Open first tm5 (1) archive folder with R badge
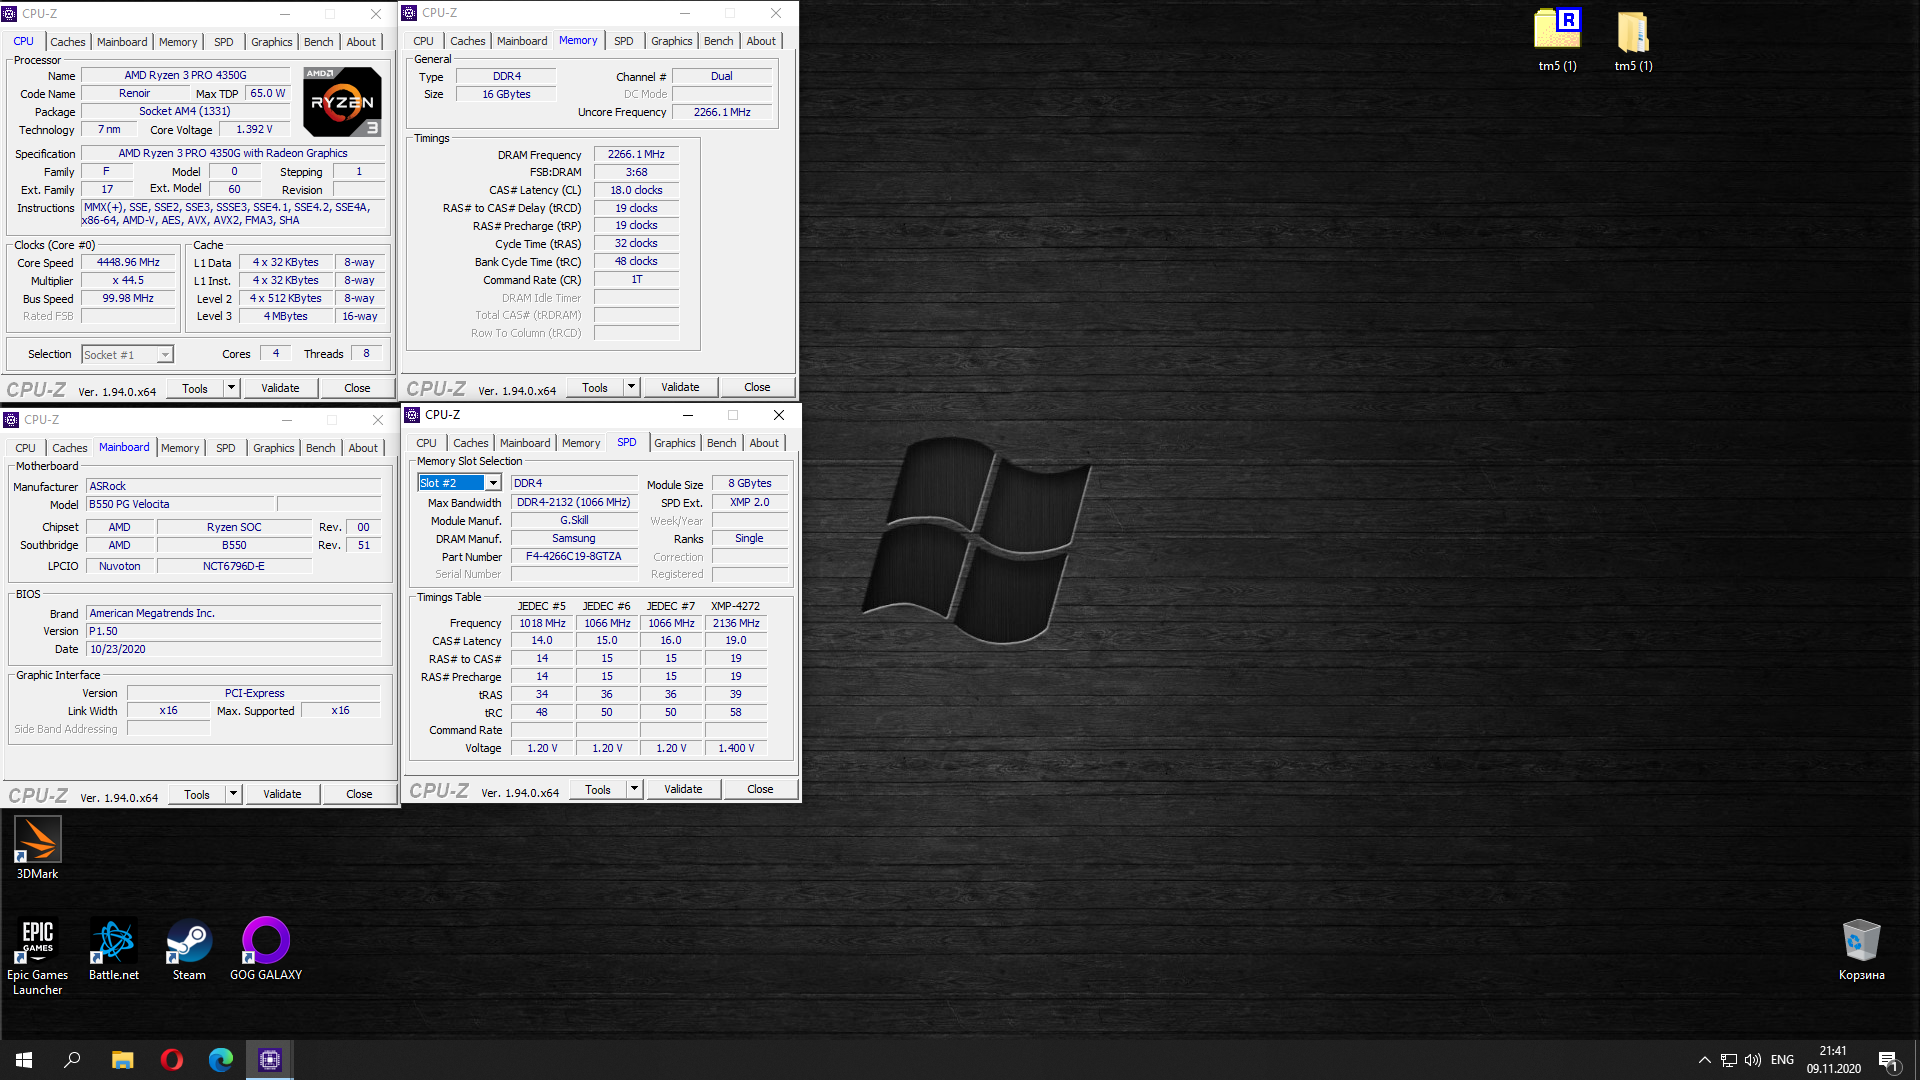 click(1557, 40)
